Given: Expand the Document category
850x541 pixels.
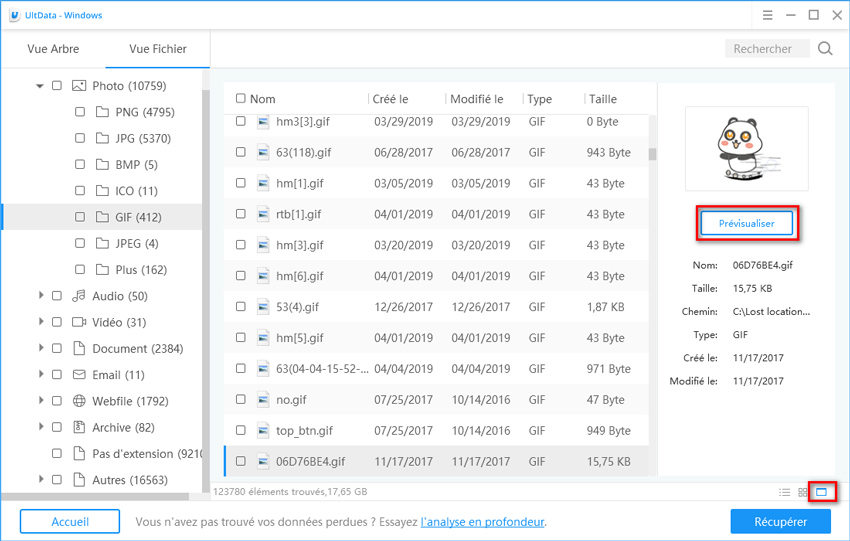Looking at the screenshot, I should click(41, 348).
